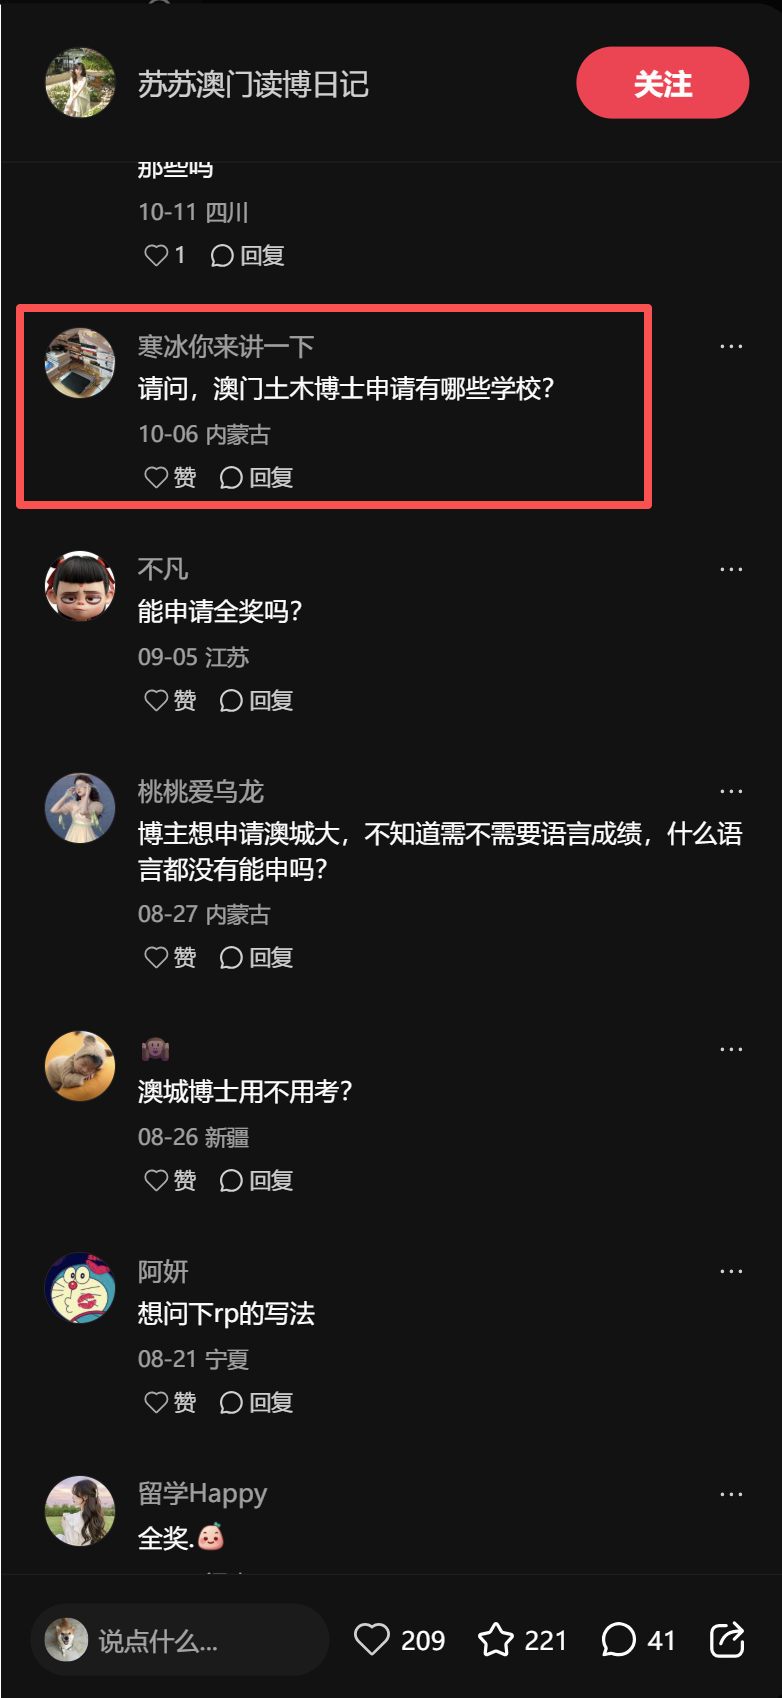This screenshot has height=1698, width=782.
Task: Reply to the 澳城博士用不用考 comment
Action: pos(256,1181)
